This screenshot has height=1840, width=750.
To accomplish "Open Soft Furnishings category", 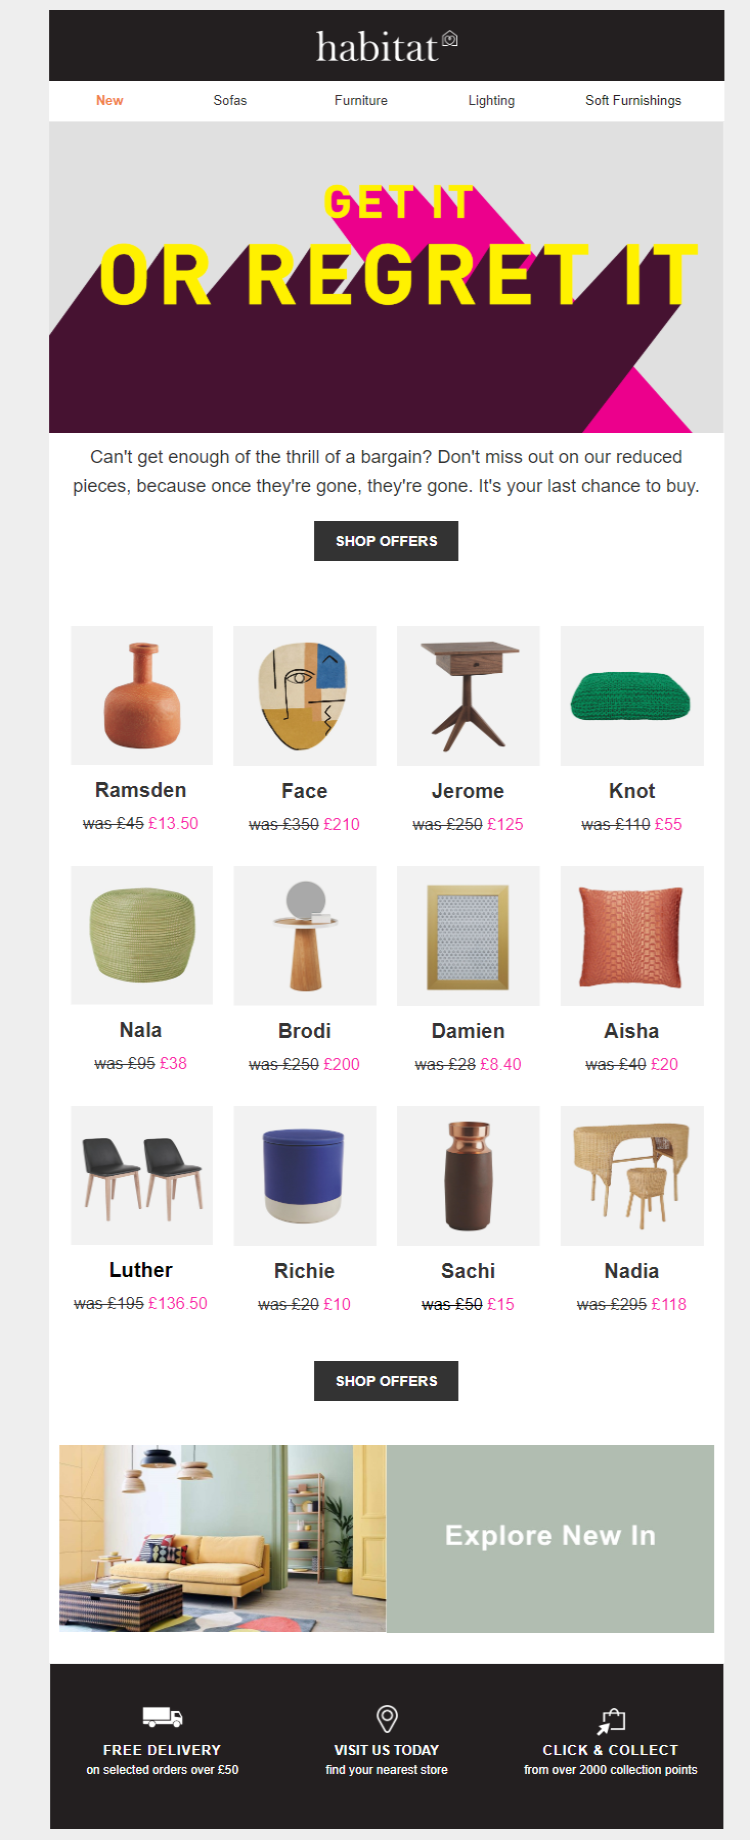I will 633,101.
